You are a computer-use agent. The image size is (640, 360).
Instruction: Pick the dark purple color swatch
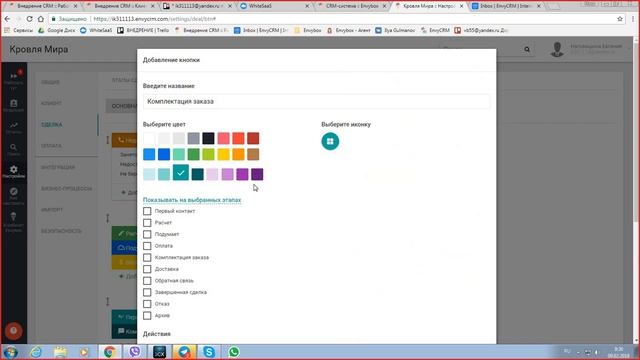[x=257, y=174]
